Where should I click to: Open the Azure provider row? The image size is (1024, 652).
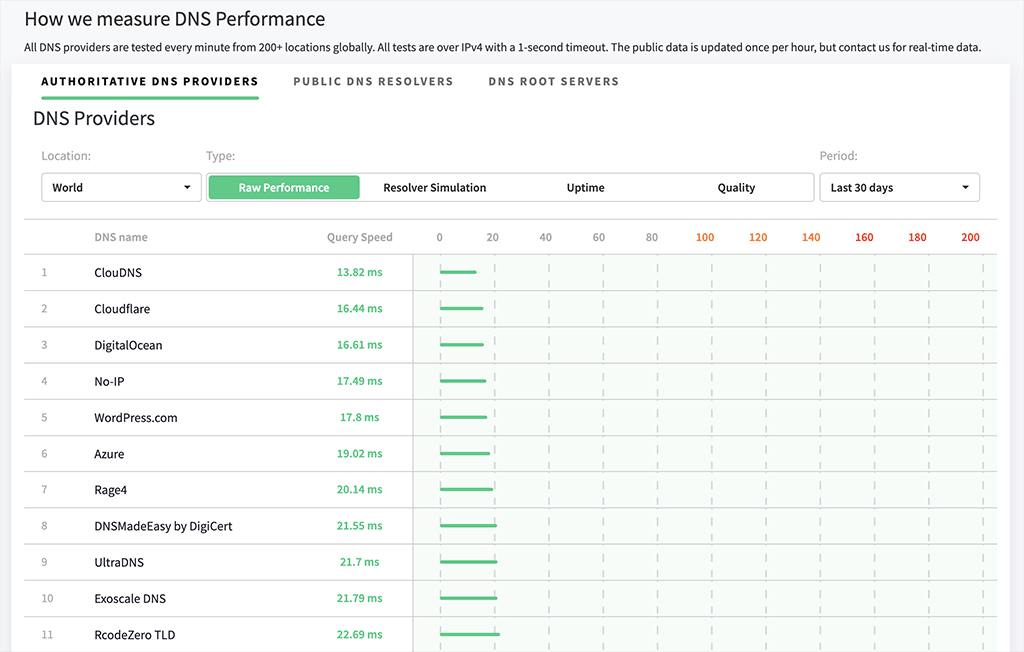point(511,453)
